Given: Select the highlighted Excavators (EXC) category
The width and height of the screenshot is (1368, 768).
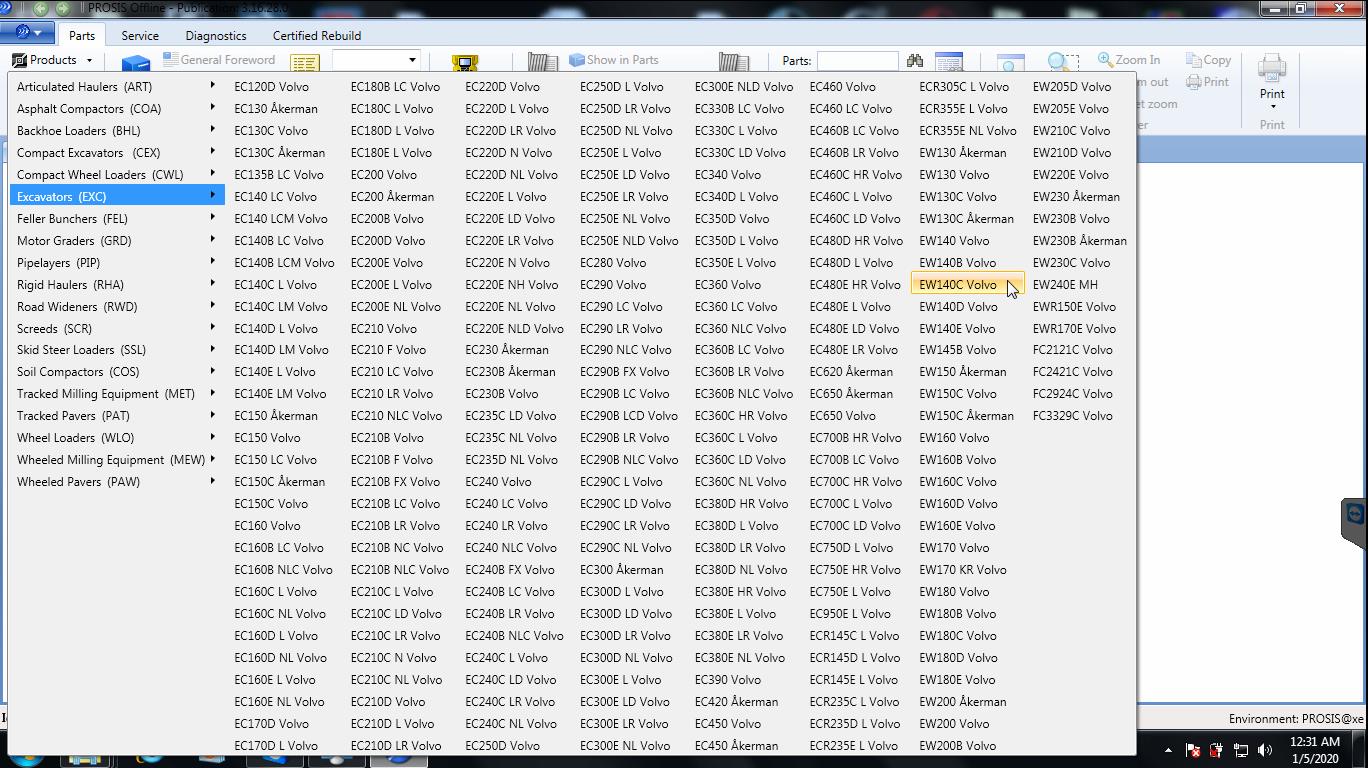Looking at the screenshot, I should [x=117, y=197].
